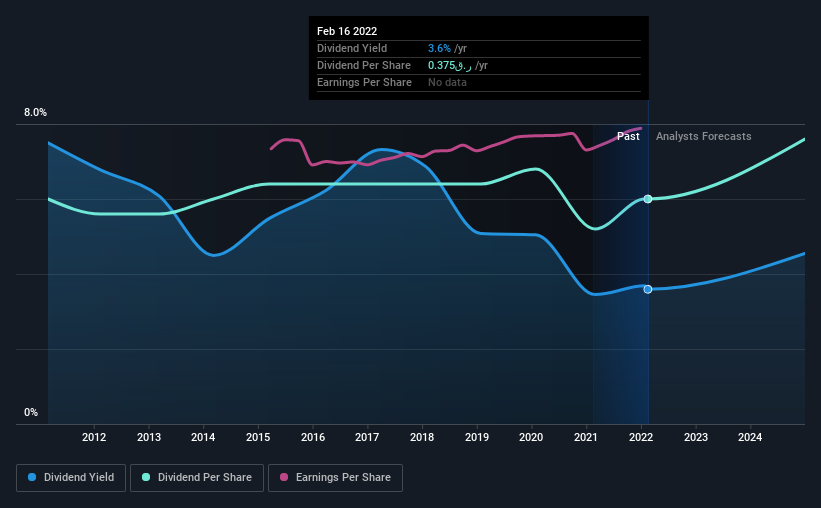
Task: Click the 'Dividend Yield' tooltip row label
Action: click(352, 48)
